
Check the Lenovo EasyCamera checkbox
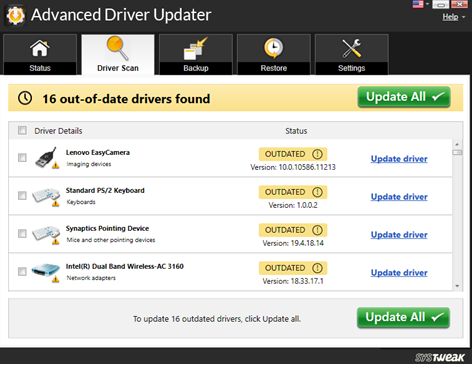(22, 157)
